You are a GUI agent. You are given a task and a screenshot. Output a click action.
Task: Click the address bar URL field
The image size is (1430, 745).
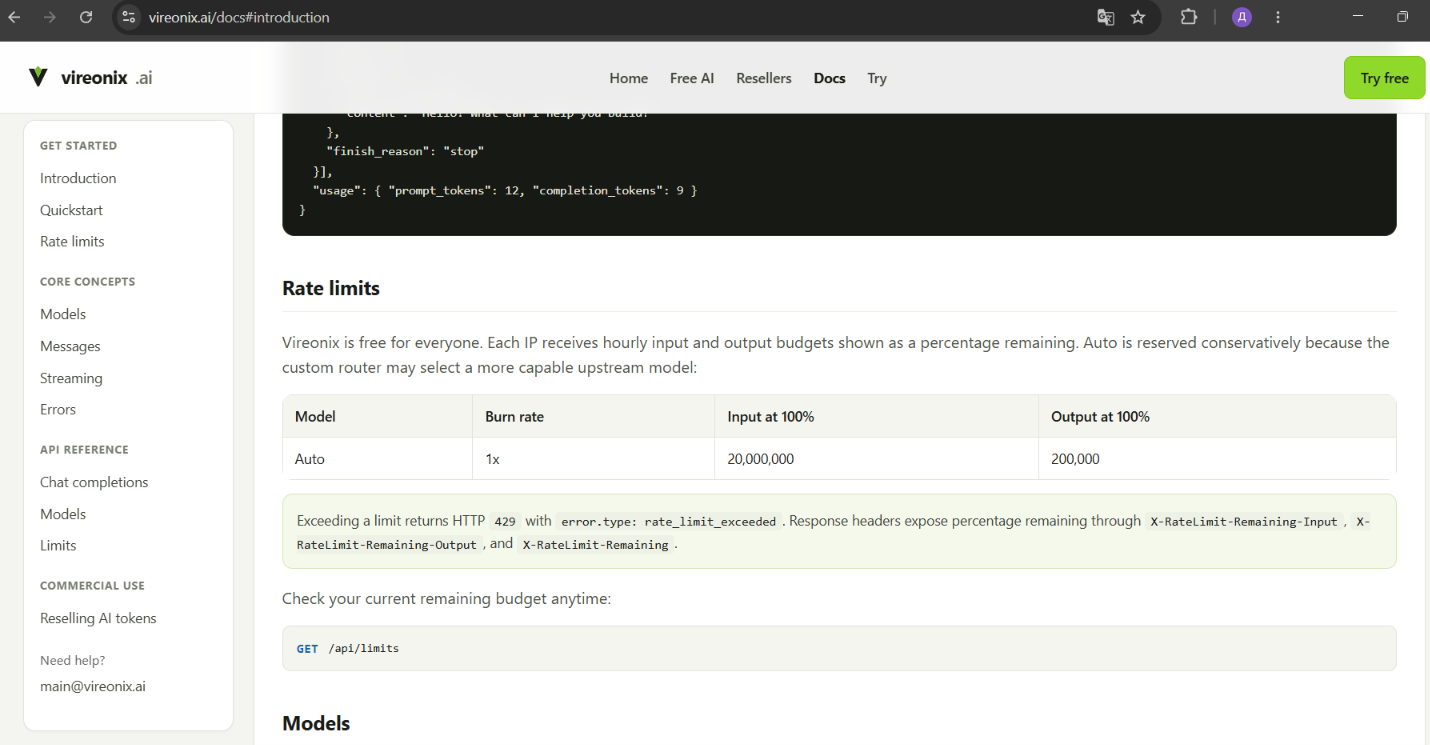[600, 17]
